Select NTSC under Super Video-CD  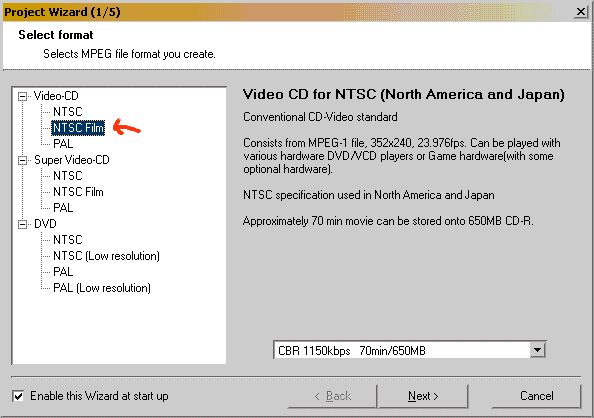tap(67, 176)
